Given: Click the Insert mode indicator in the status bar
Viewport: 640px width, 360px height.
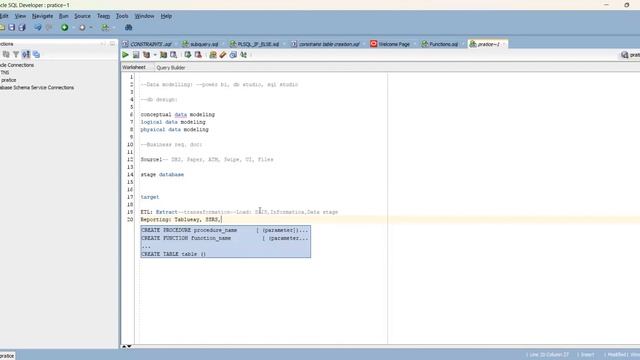Looking at the screenshot, I should click(x=587, y=355).
